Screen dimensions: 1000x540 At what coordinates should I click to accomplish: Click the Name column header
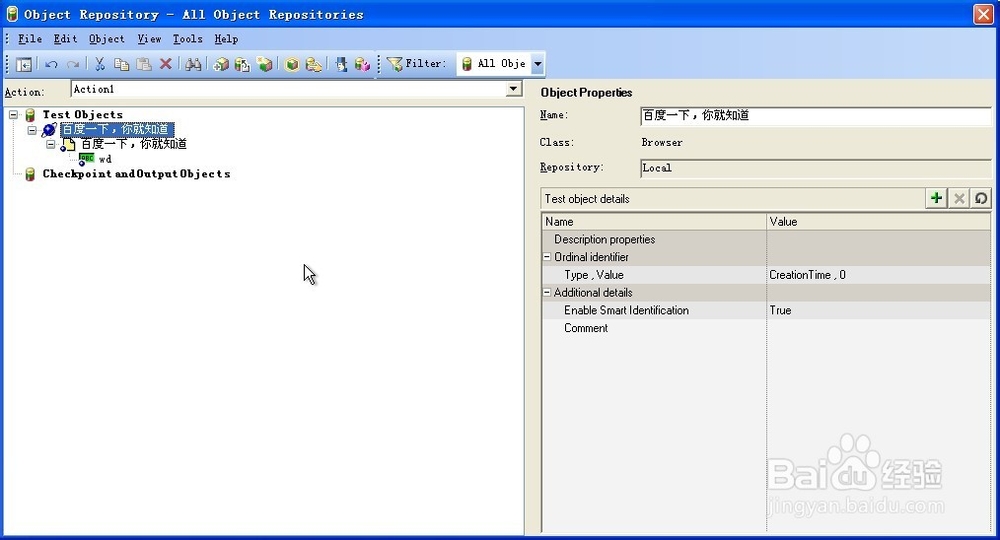(654, 222)
